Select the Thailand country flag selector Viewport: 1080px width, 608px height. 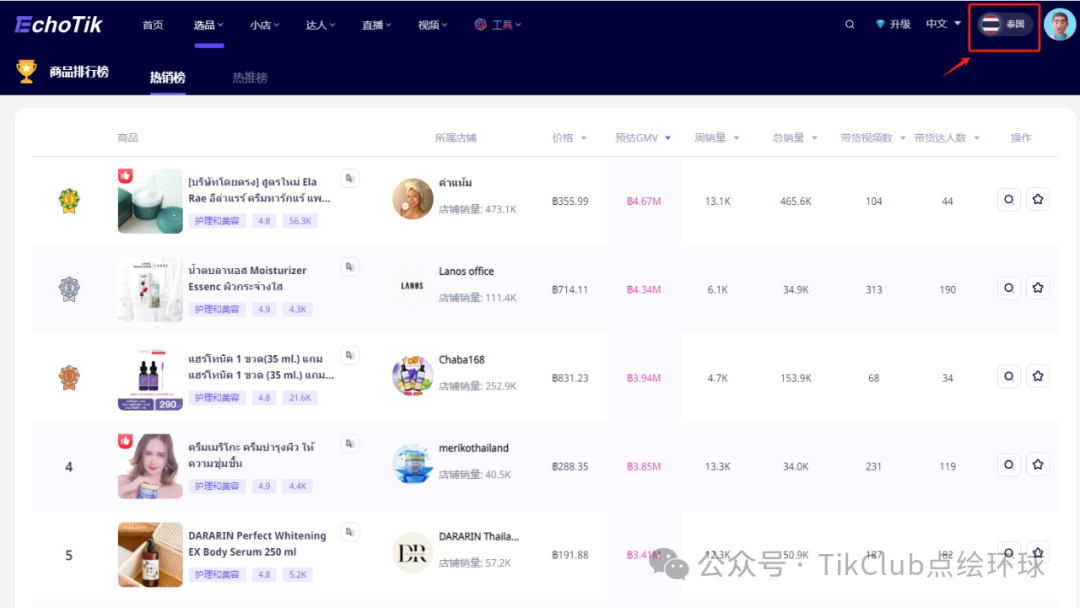coord(1004,24)
